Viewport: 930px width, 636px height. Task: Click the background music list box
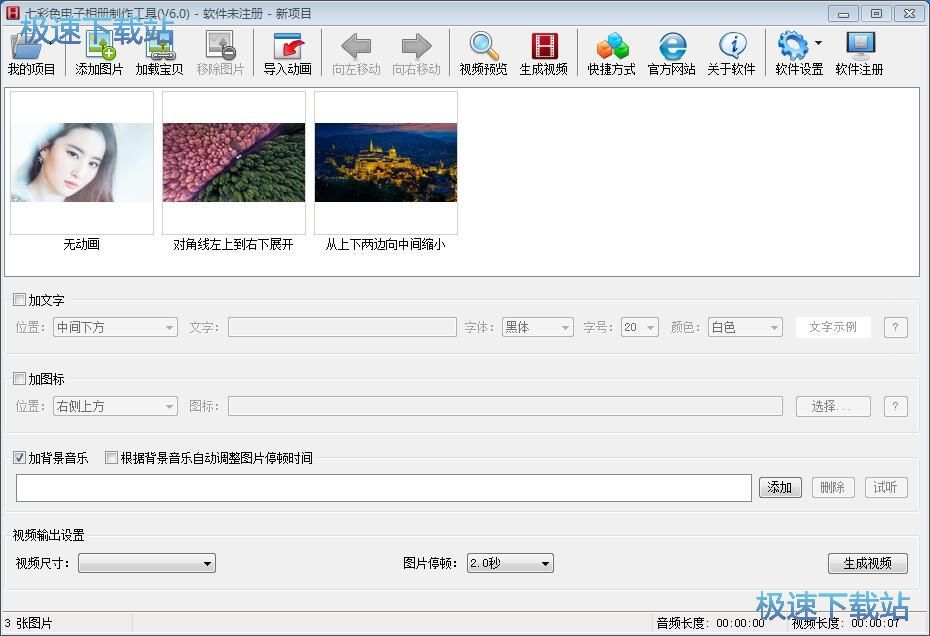[384, 488]
